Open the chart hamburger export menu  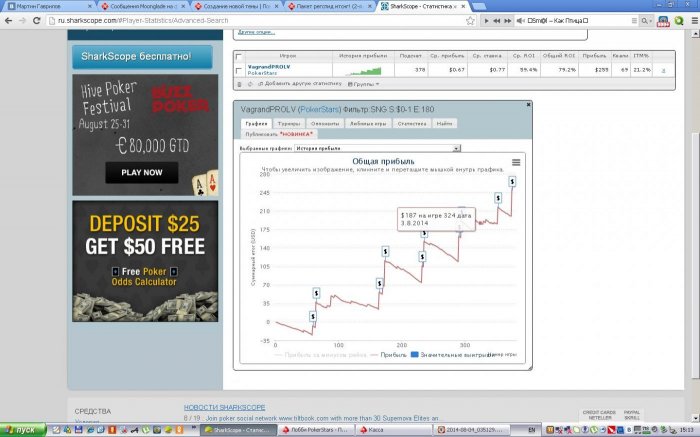(516, 162)
